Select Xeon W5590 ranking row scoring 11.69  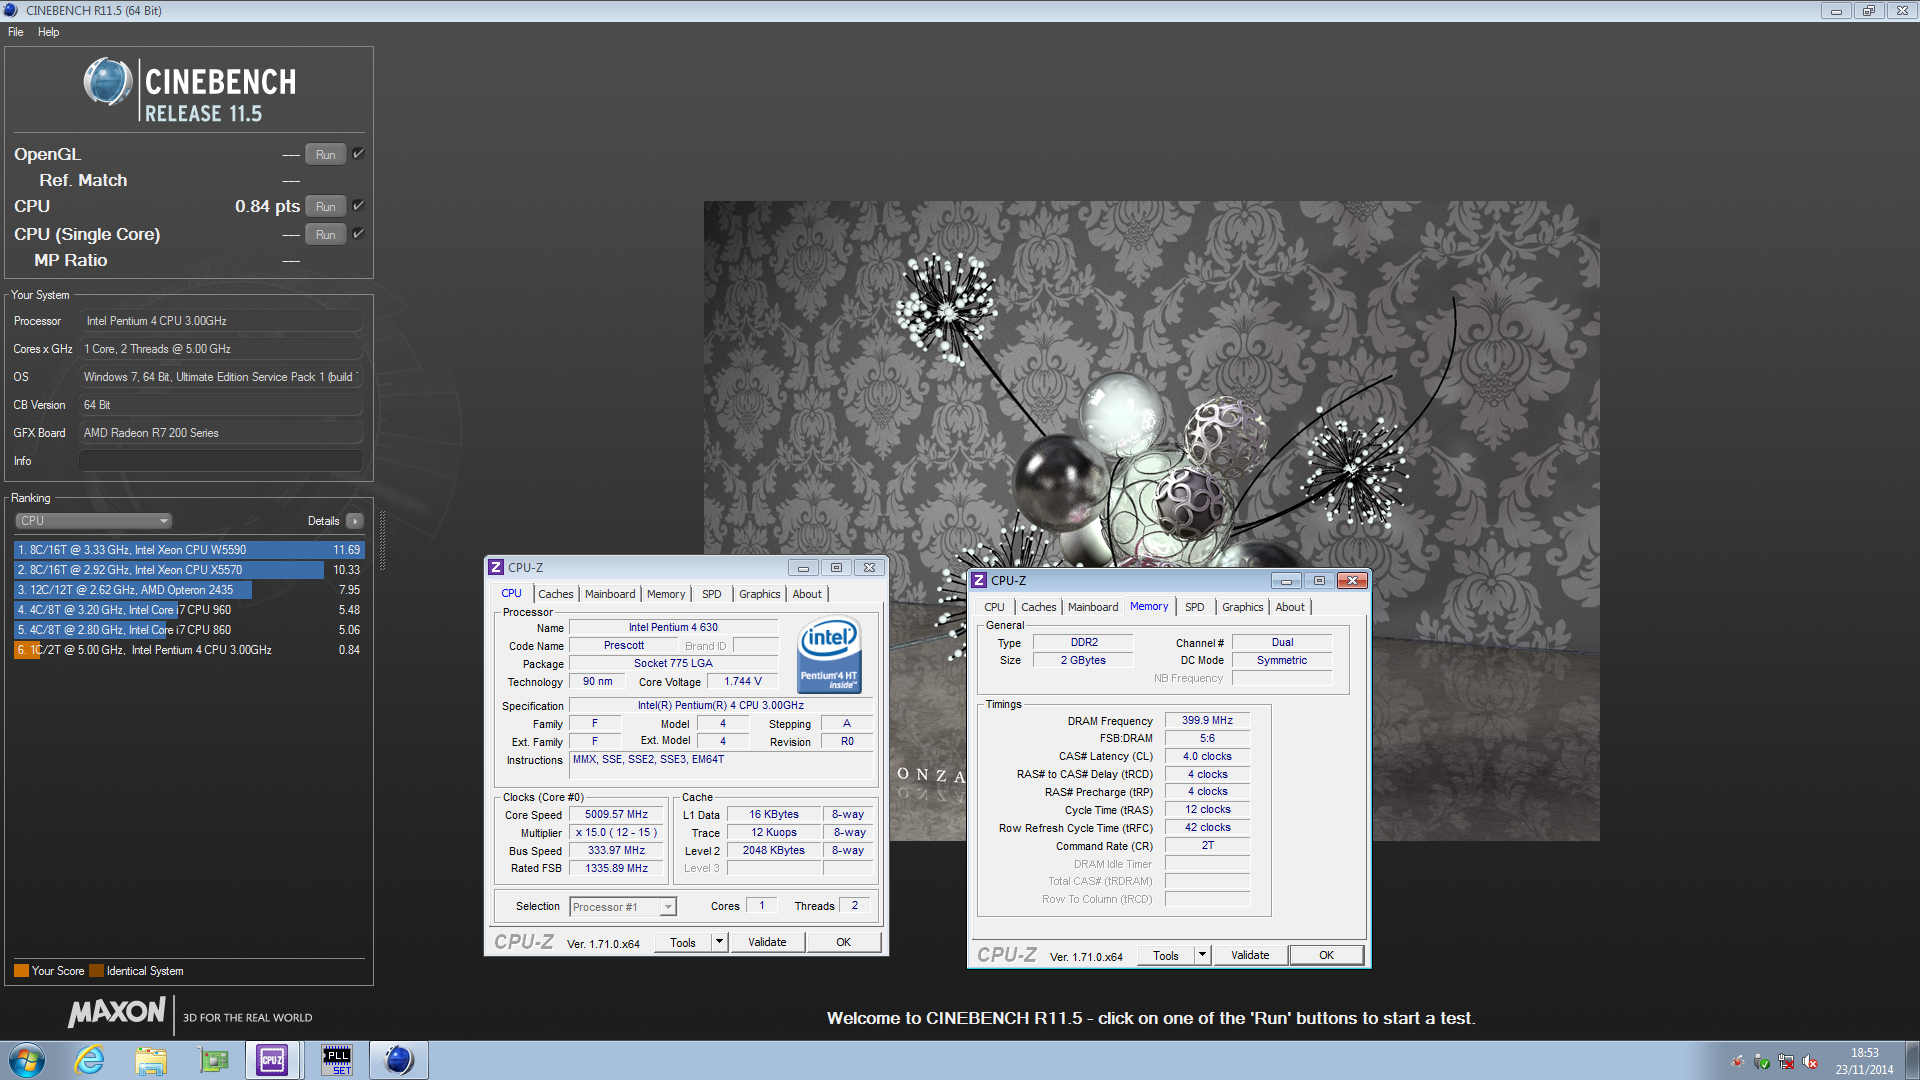click(x=188, y=550)
